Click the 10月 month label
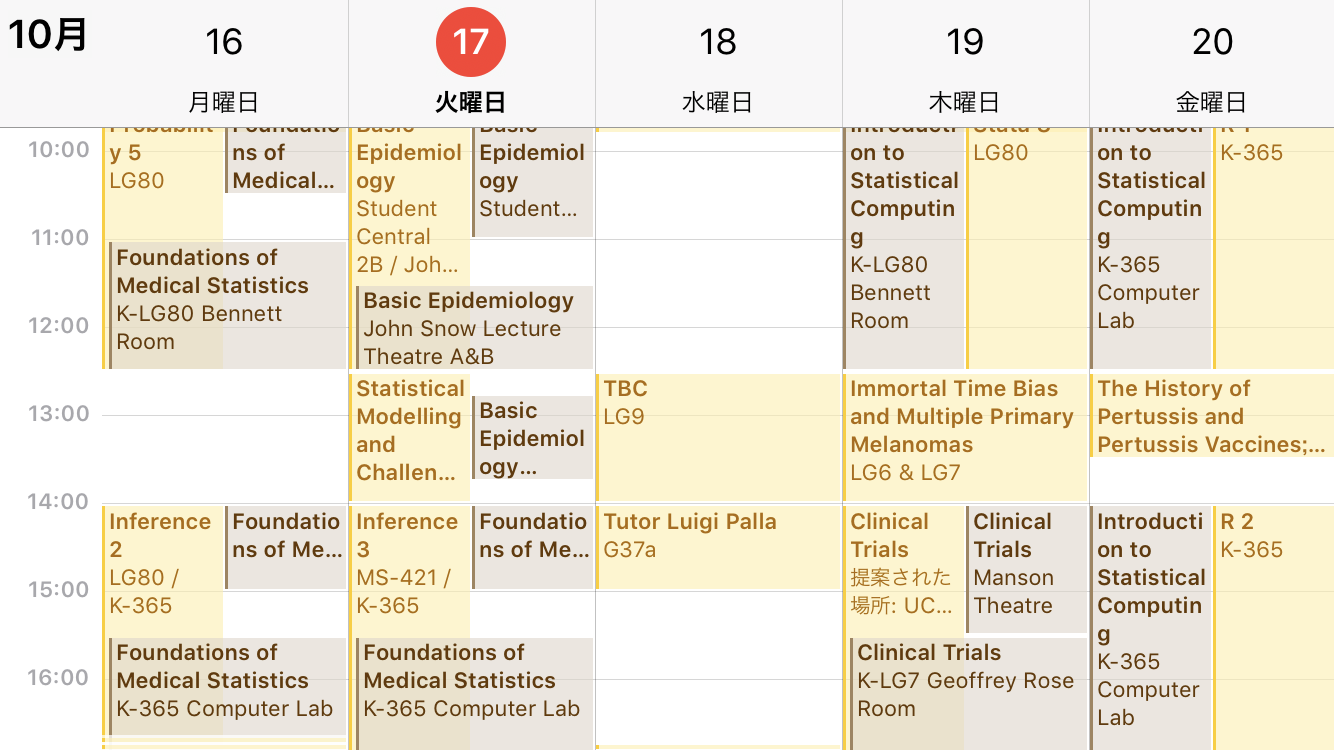The height and width of the screenshot is (750, 1334). point(48,36)
